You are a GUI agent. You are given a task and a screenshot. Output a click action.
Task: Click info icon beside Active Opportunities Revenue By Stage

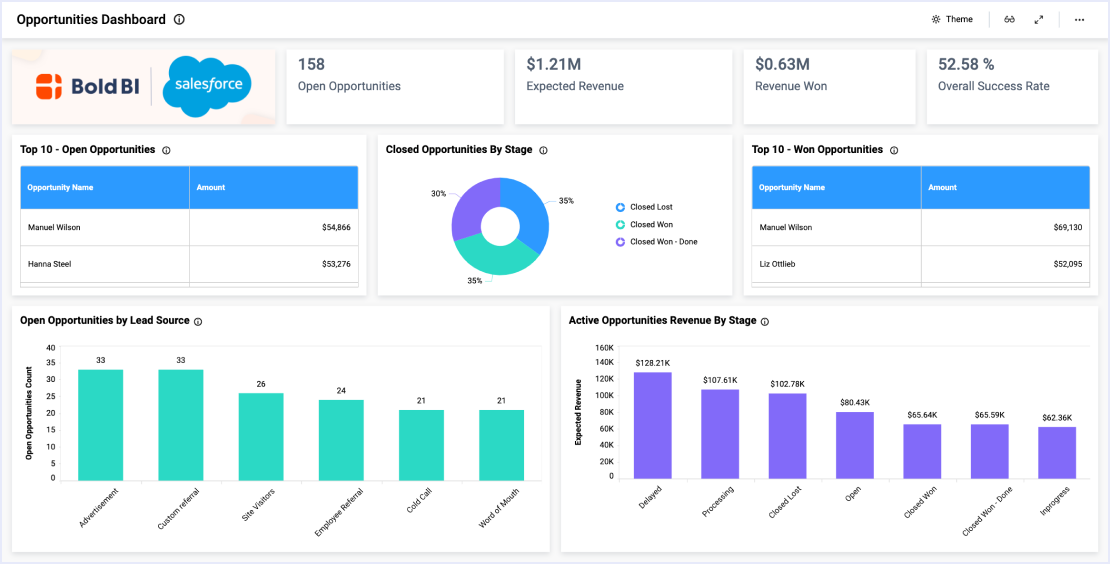pos(765,321)
